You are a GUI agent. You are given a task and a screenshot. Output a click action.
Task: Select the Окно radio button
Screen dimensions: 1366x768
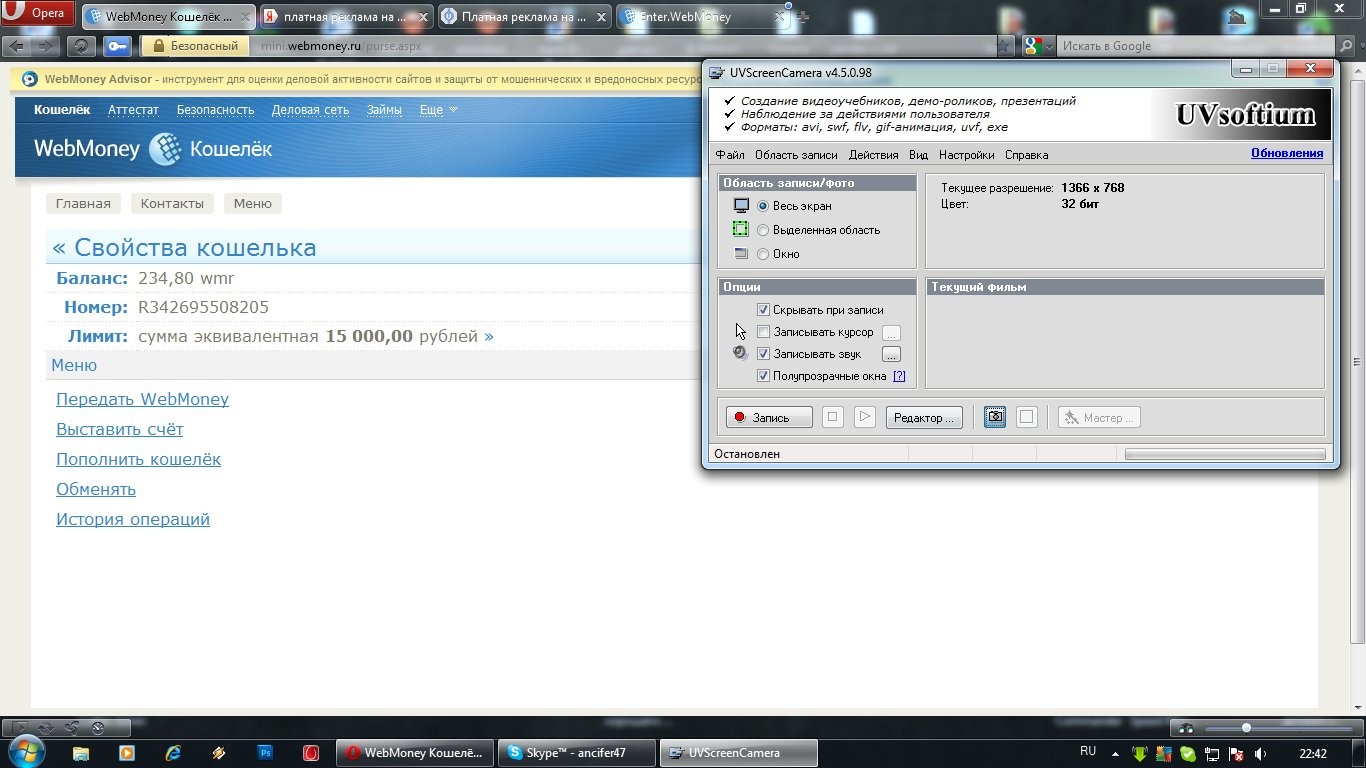pyautogui.click(x=763, y=254)
